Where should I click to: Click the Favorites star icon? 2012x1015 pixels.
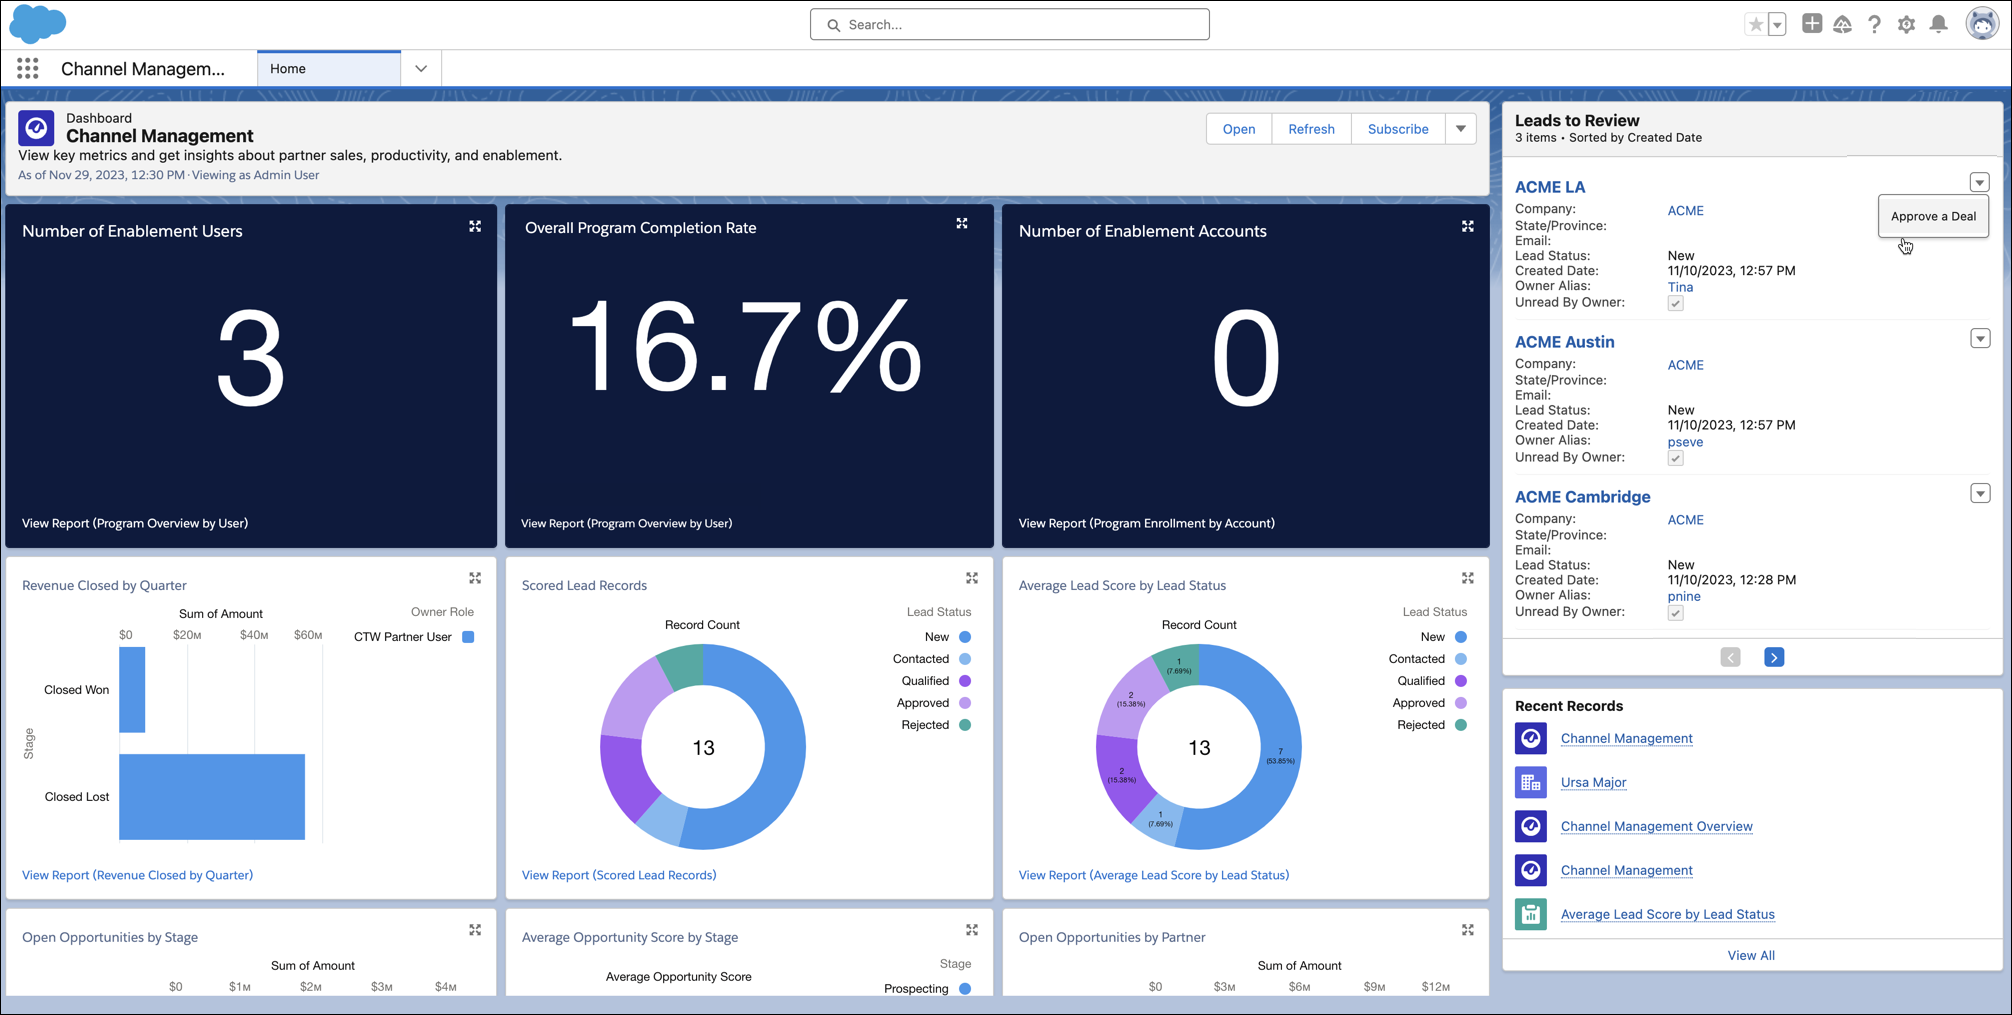pyautogui.click(x=1755, y=25)
